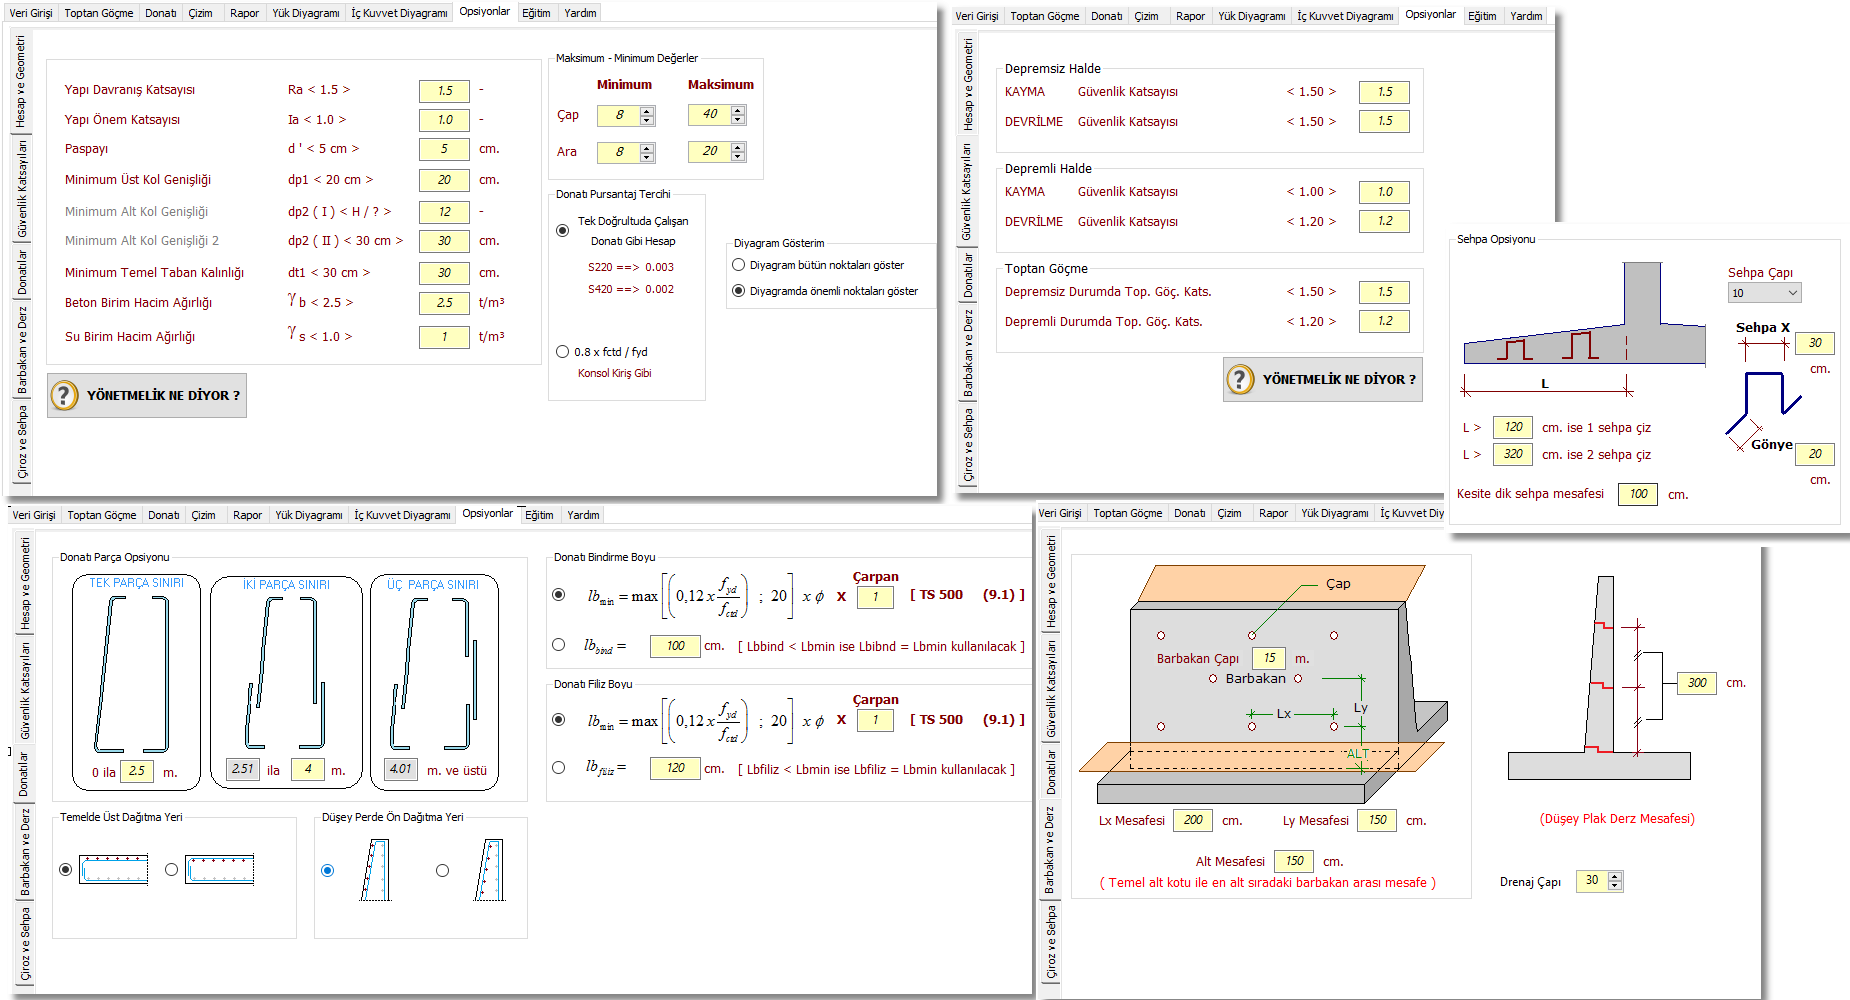The width and height of the screenshot is (1850, 1000).
Task: Choose Diyagramda önemli noktaları göster
Action: coord(739,291)
